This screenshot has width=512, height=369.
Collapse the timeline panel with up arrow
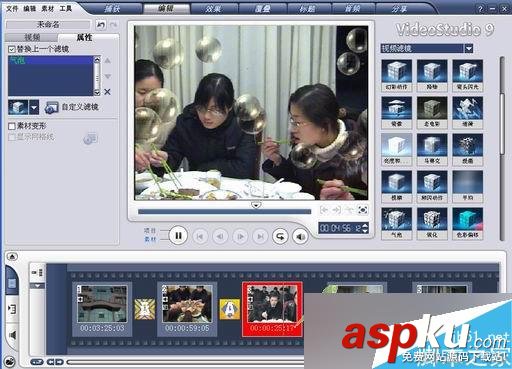(x=12, y=257)
